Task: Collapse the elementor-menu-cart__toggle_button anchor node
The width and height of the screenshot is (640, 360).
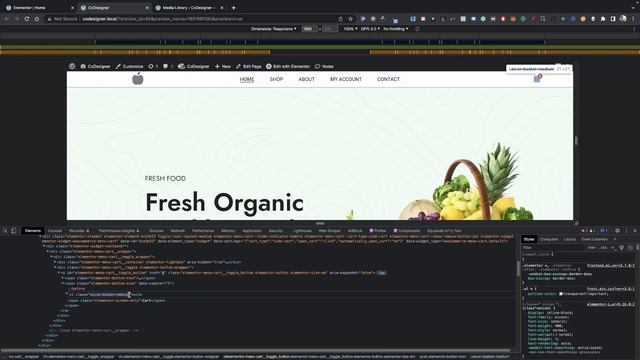Action: (59, 273)
